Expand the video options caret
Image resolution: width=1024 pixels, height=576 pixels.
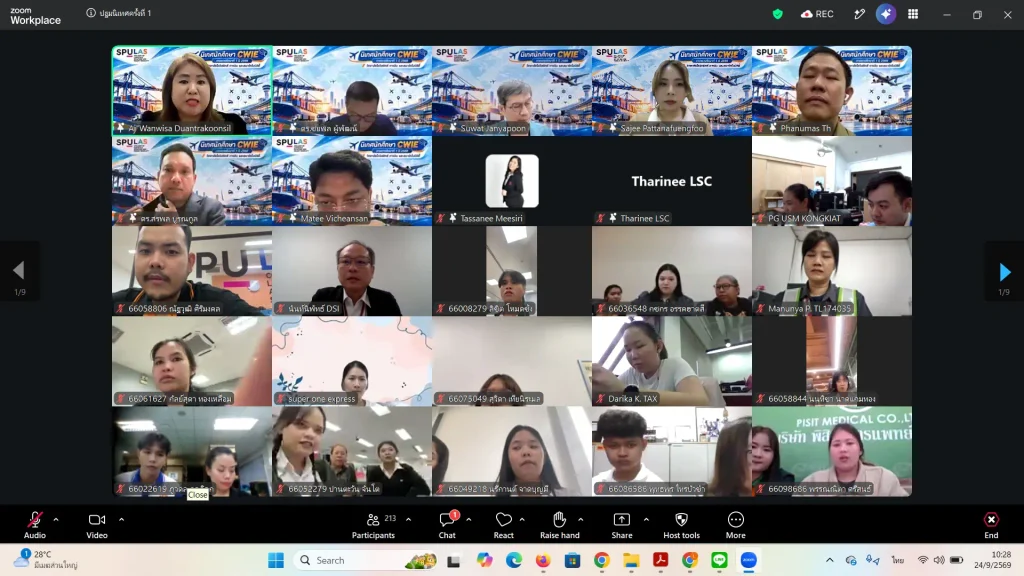121,520
